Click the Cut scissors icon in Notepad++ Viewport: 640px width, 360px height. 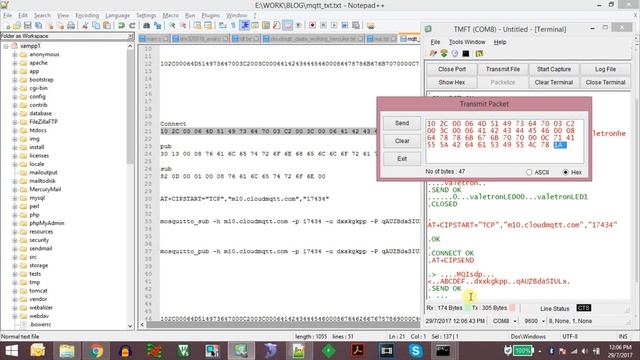tap(85, 25)
